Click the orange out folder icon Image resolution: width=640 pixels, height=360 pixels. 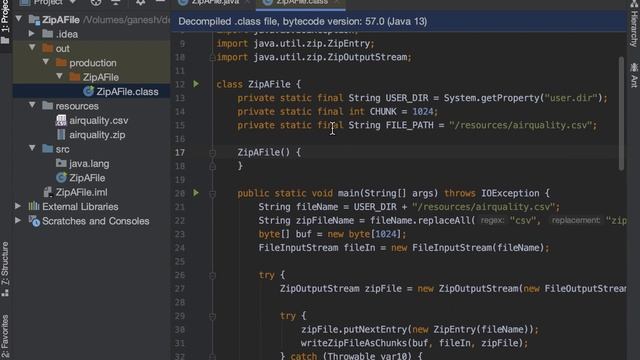[47, 48]
